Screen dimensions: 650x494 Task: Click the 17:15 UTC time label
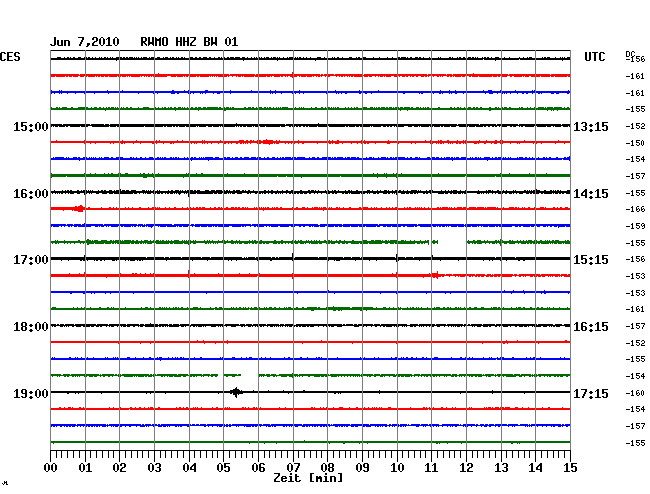591,393
